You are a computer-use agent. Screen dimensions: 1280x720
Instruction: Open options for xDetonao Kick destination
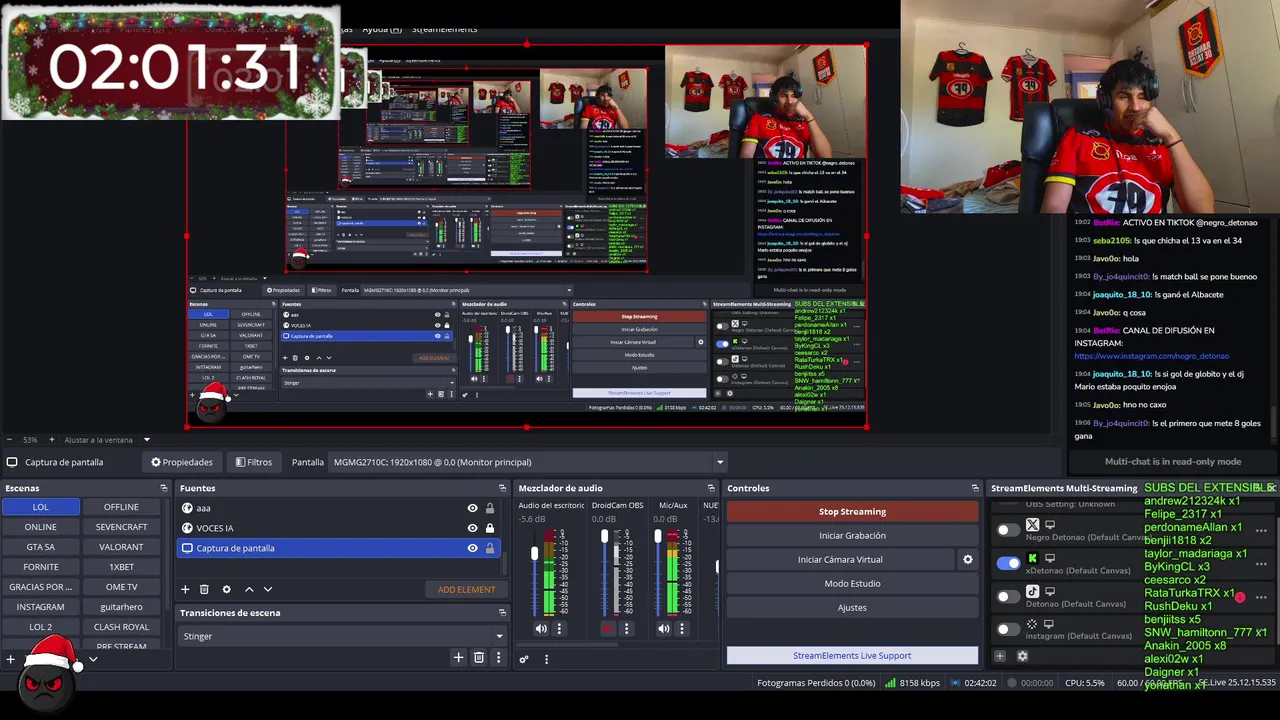pos(1261,565)
